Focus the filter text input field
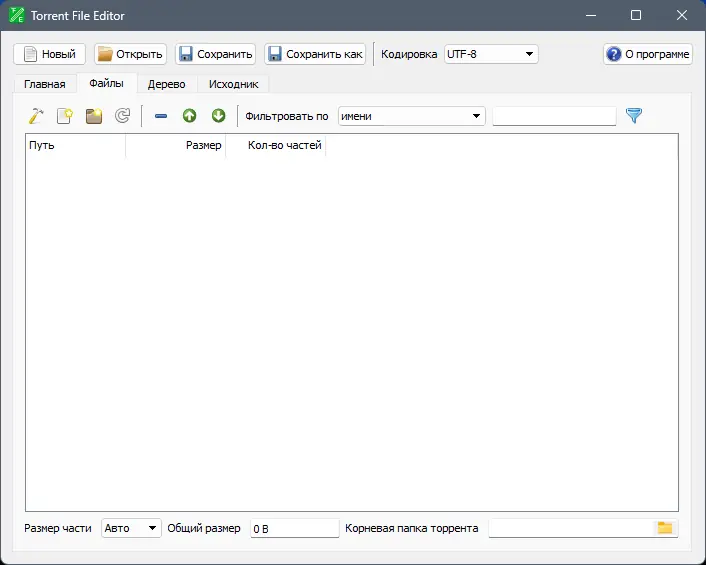The image size is (706, 565). [x=554, y=116]
